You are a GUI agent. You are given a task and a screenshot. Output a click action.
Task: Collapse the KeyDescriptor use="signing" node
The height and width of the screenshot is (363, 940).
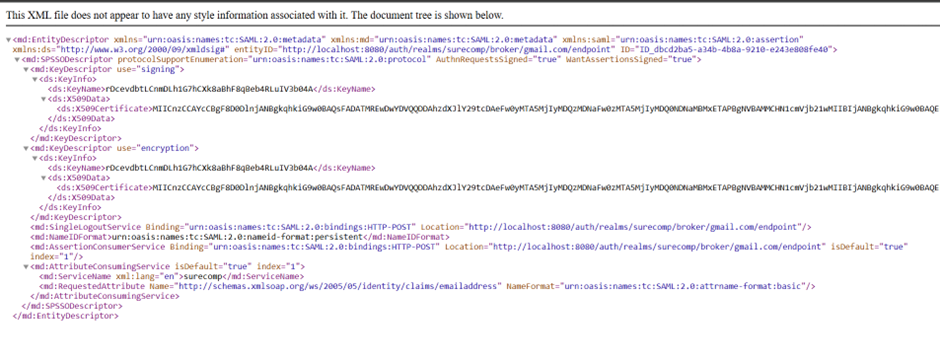(x=26, y=69)
